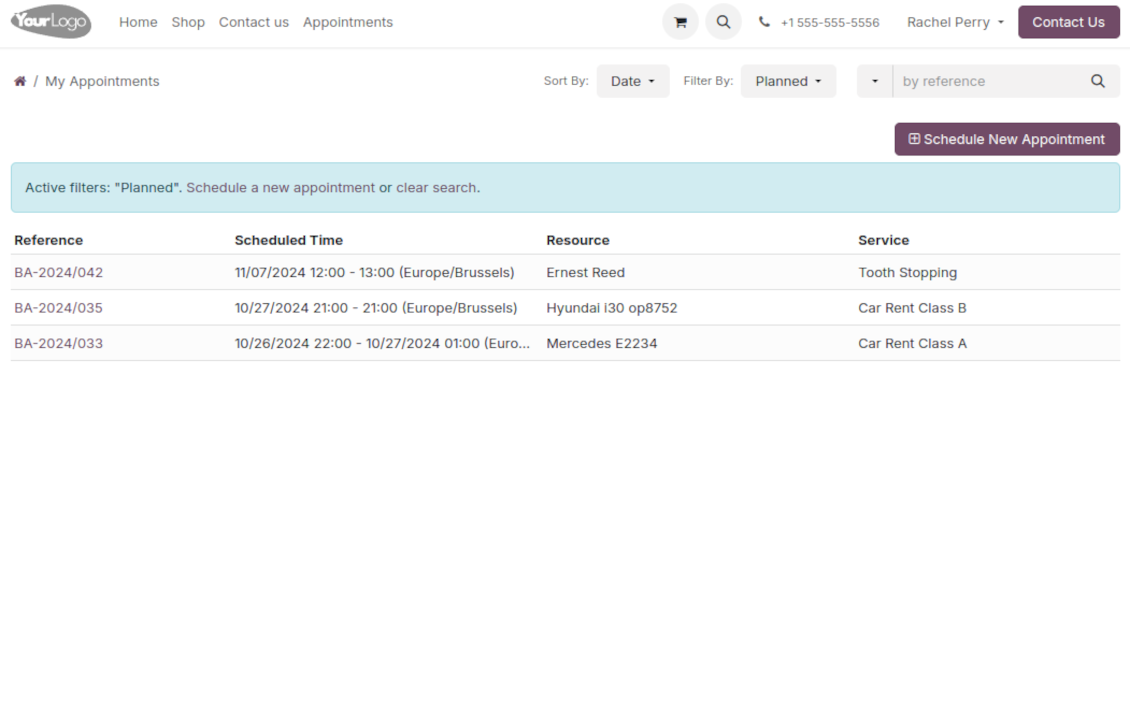Open appointment BA-2024/035
1130x721 pixels.
pos(59,308)
